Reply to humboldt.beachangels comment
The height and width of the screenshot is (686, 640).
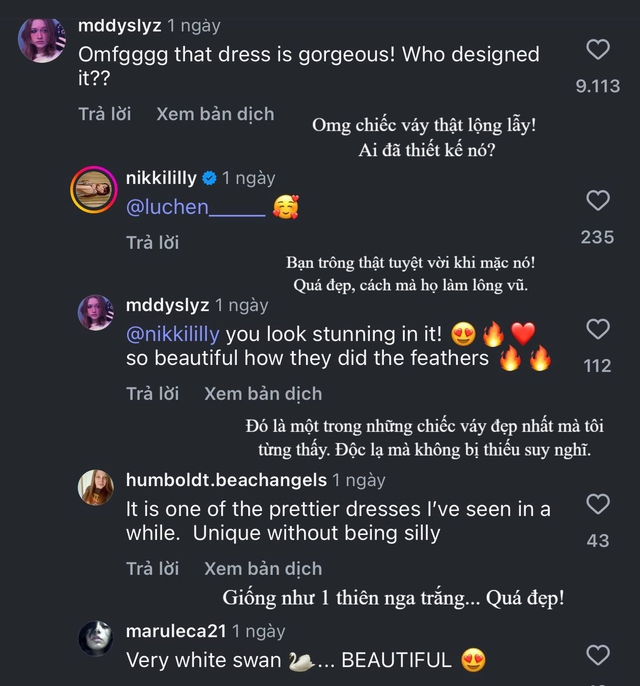pyautogui.click(x=152, y=568)
